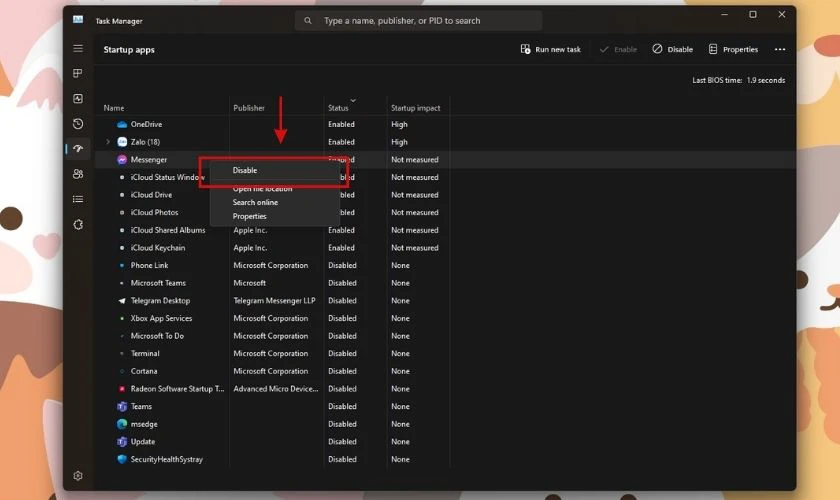Click the search box for name, publisher, PID
The width and height of the screenshot is (840, 500).
pyautogui.click(x=418, y=20)
